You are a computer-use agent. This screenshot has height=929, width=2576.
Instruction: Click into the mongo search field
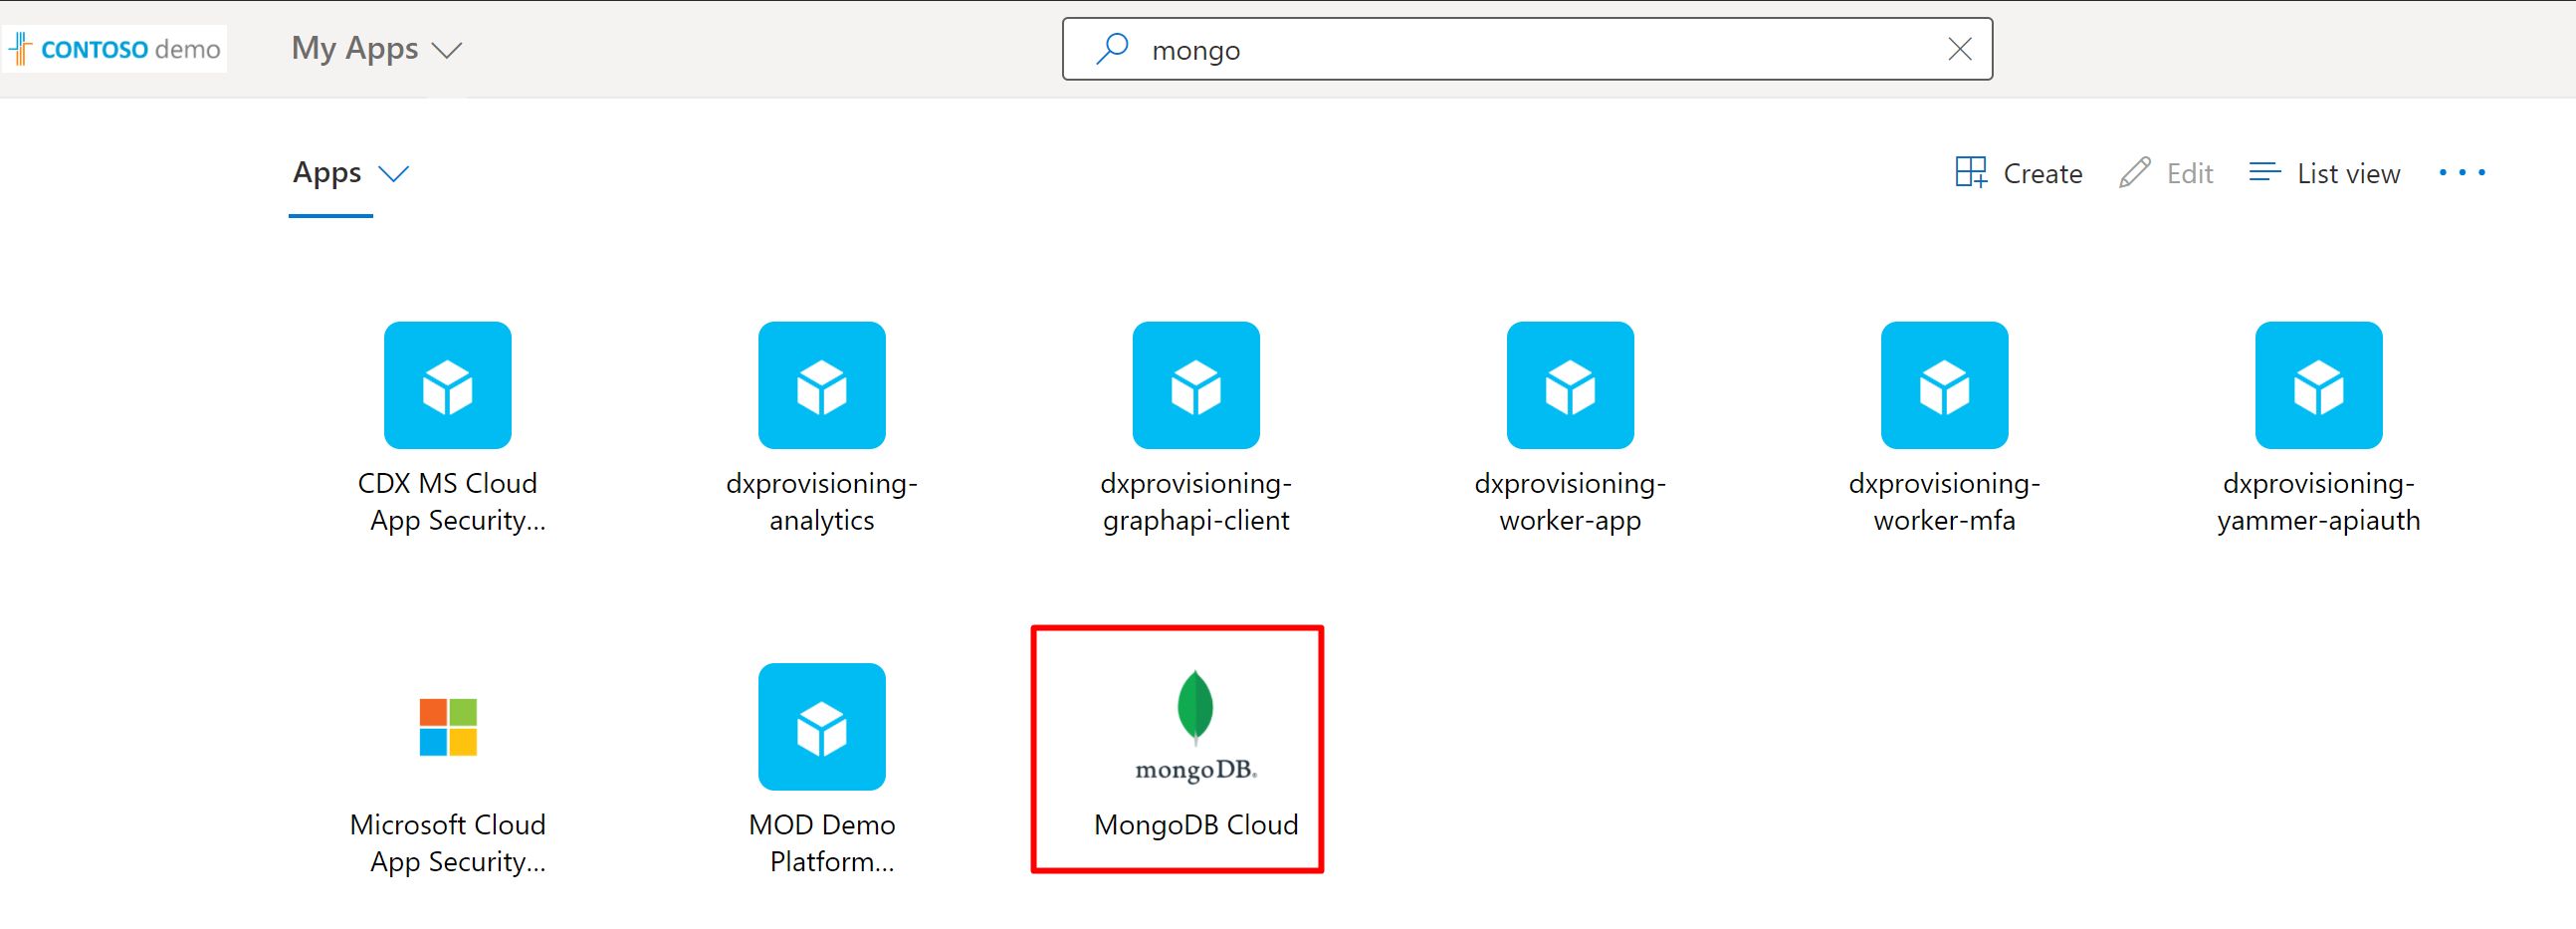tap(1500, 49)
